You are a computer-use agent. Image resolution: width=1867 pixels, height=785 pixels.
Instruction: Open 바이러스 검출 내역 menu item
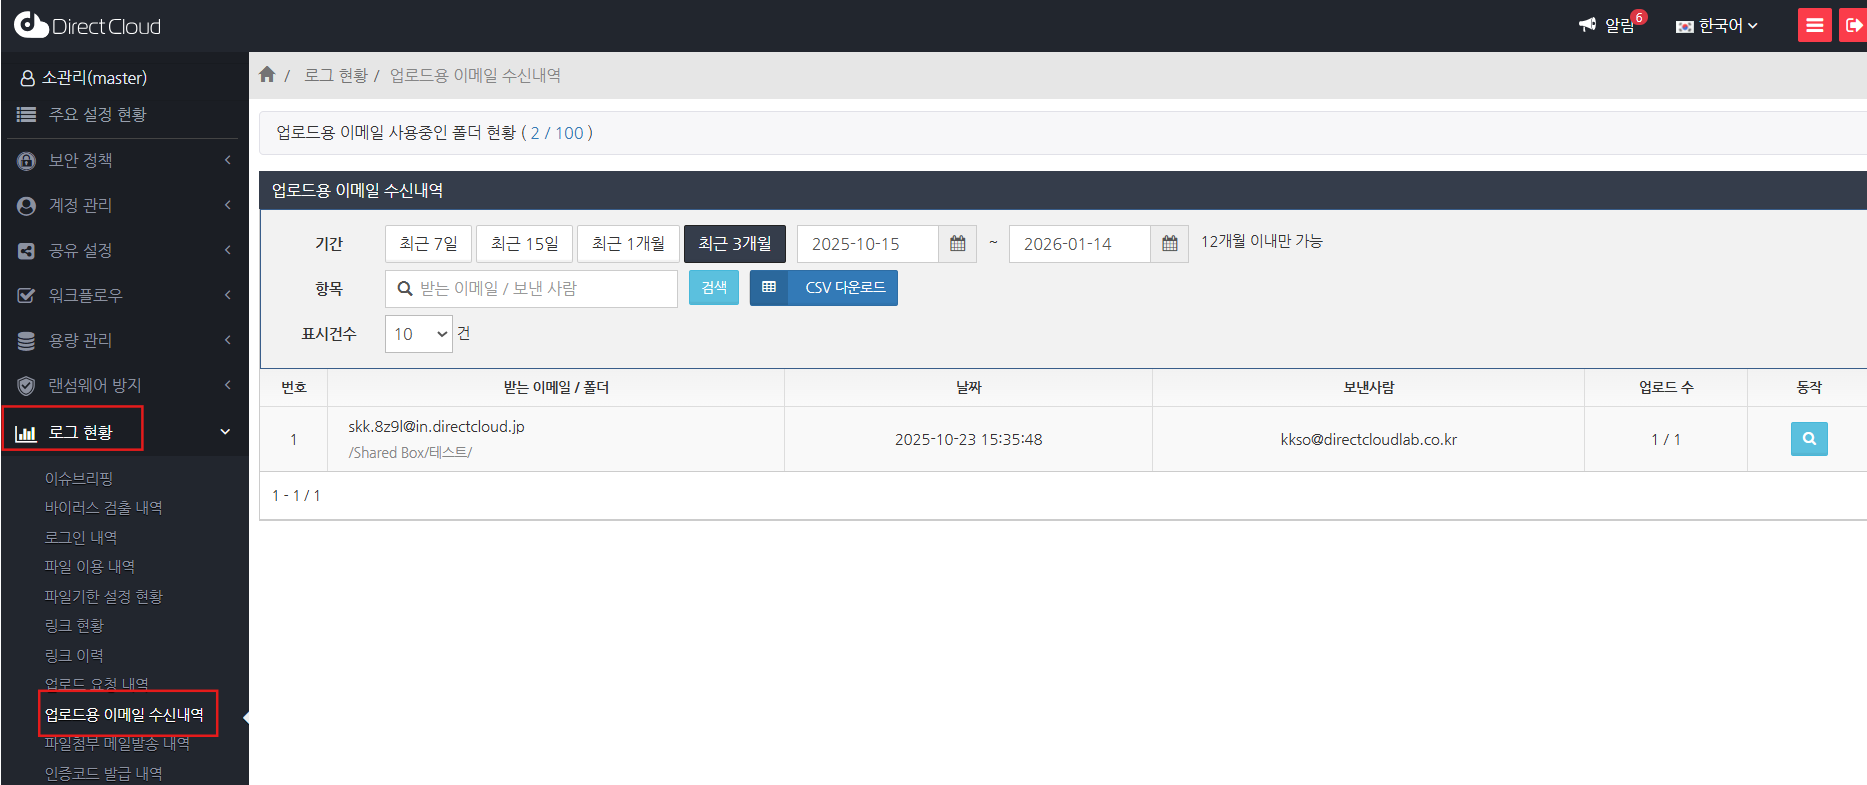coord(103,508)
